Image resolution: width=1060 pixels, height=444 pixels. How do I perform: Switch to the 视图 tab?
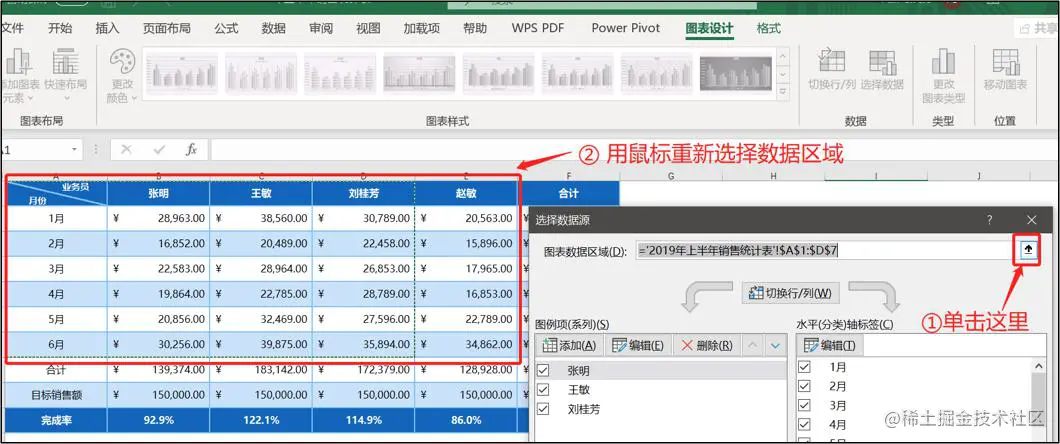pyautogui.click(x=368, y=28)
